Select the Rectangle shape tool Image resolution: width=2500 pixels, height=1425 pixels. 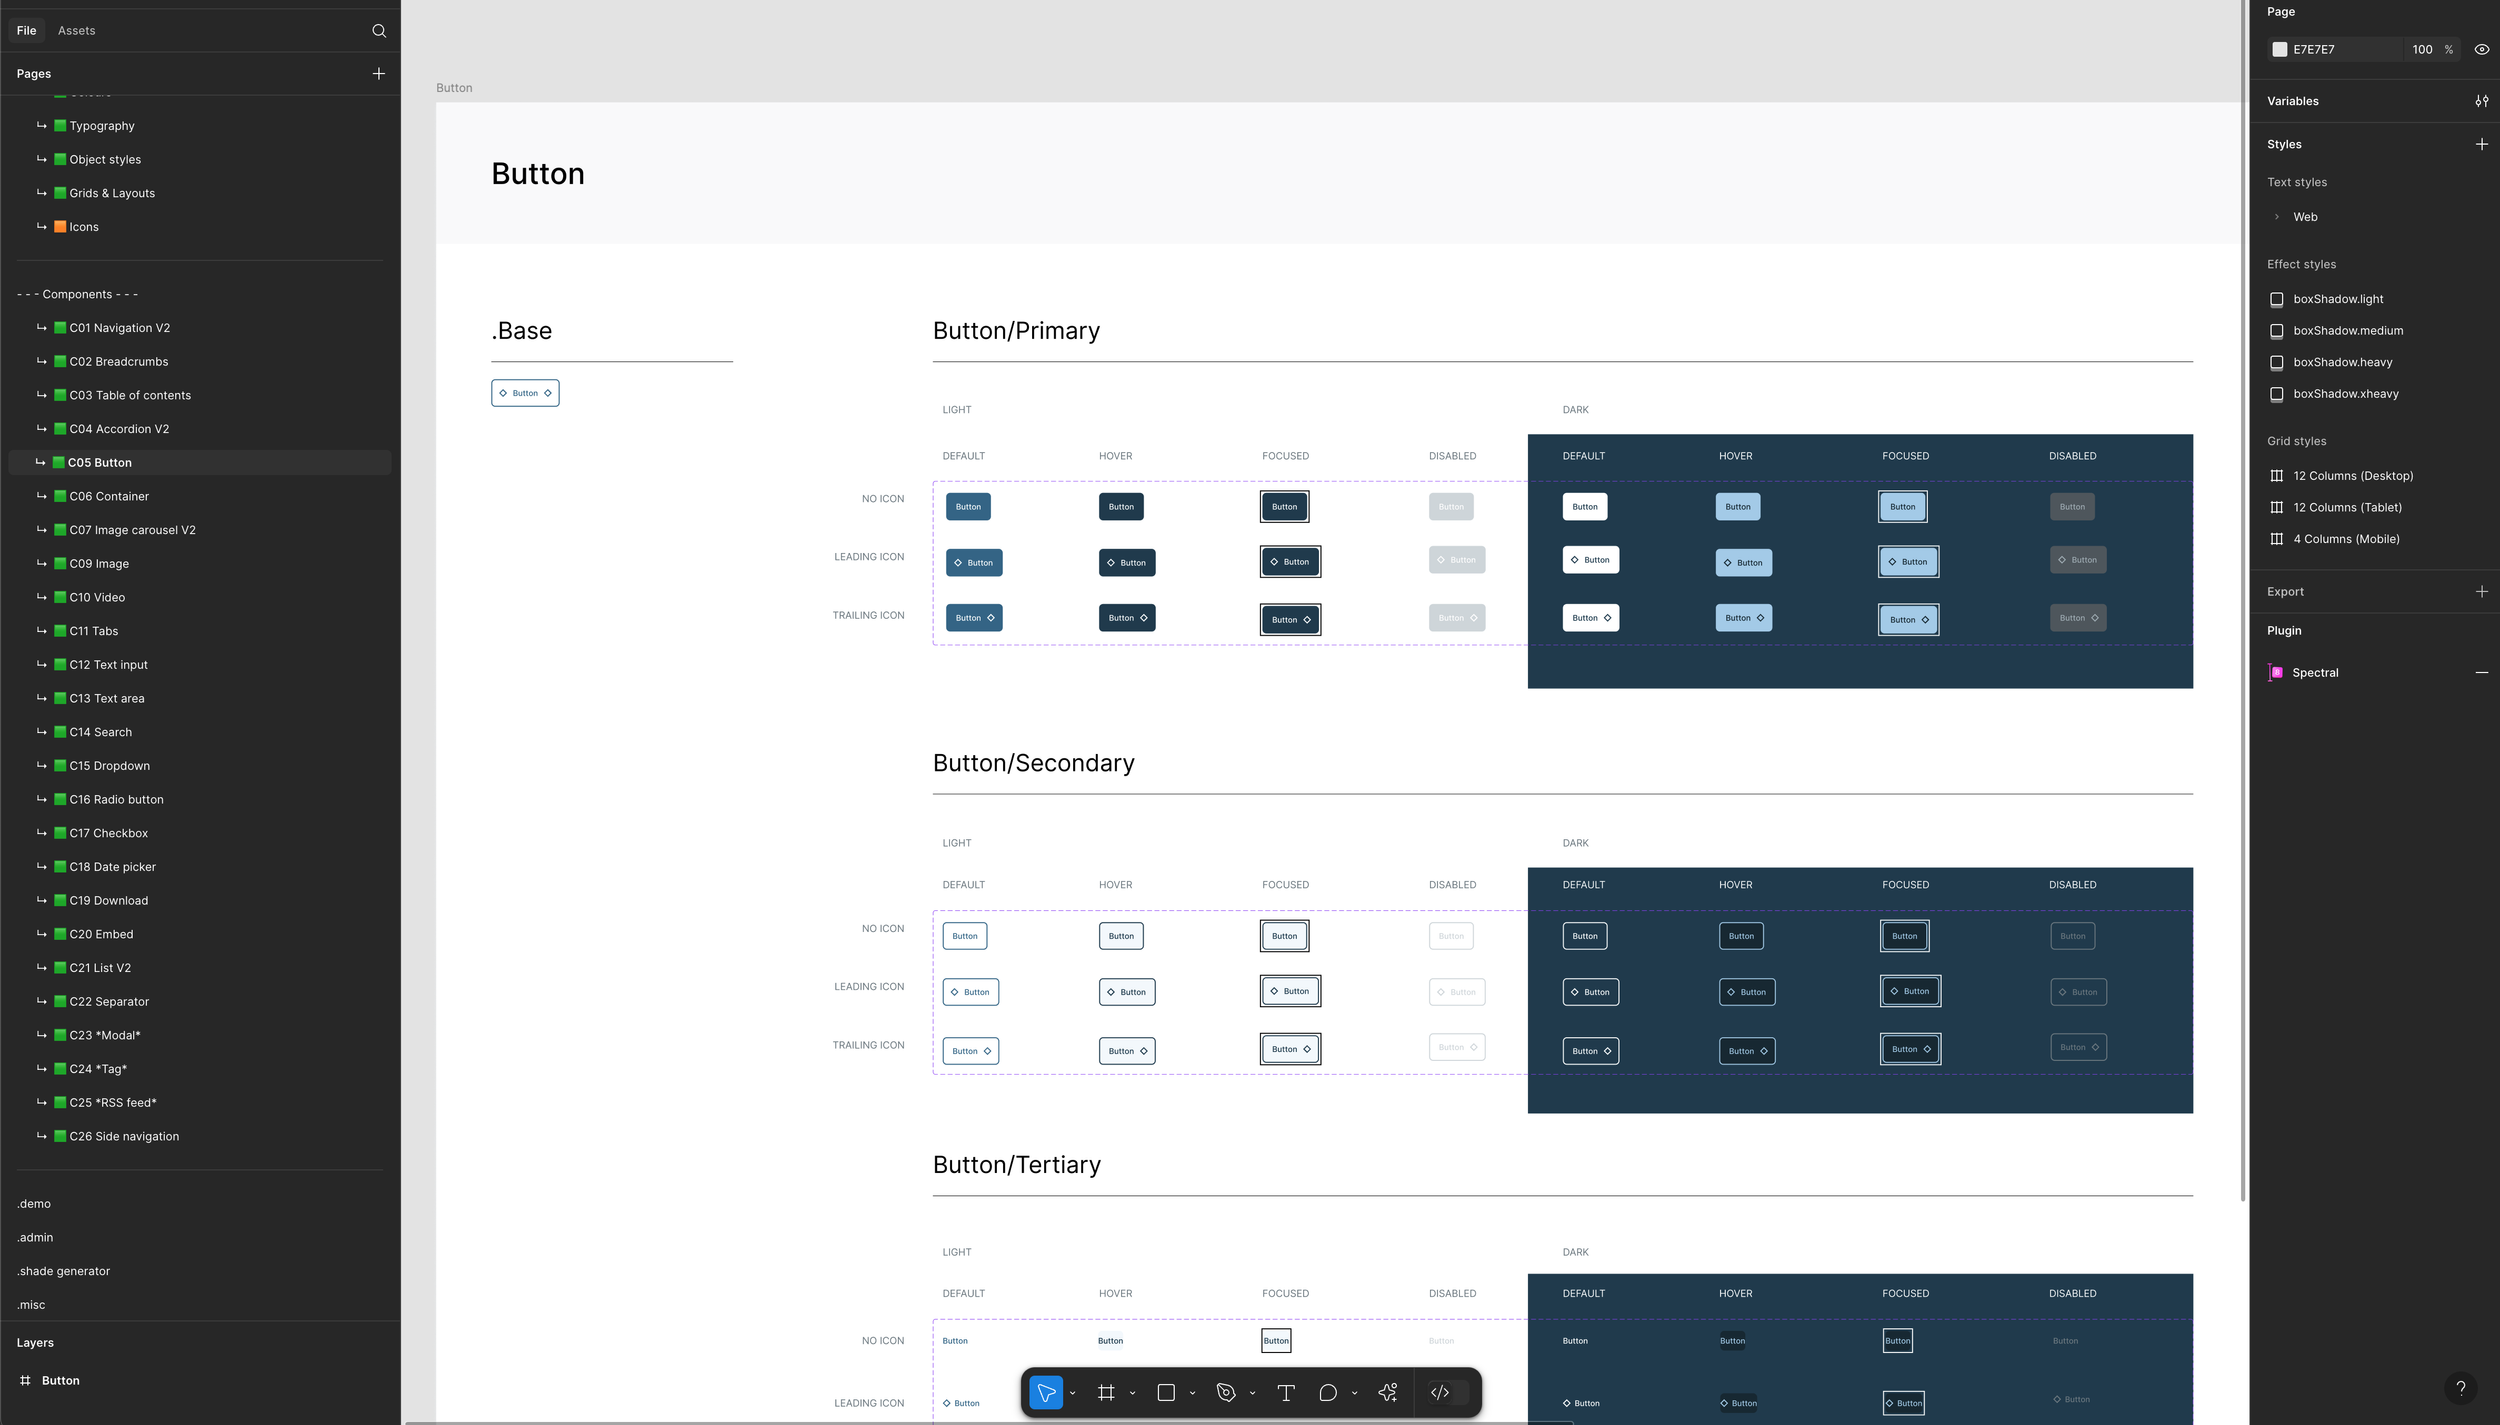tap(1166, 1392)
